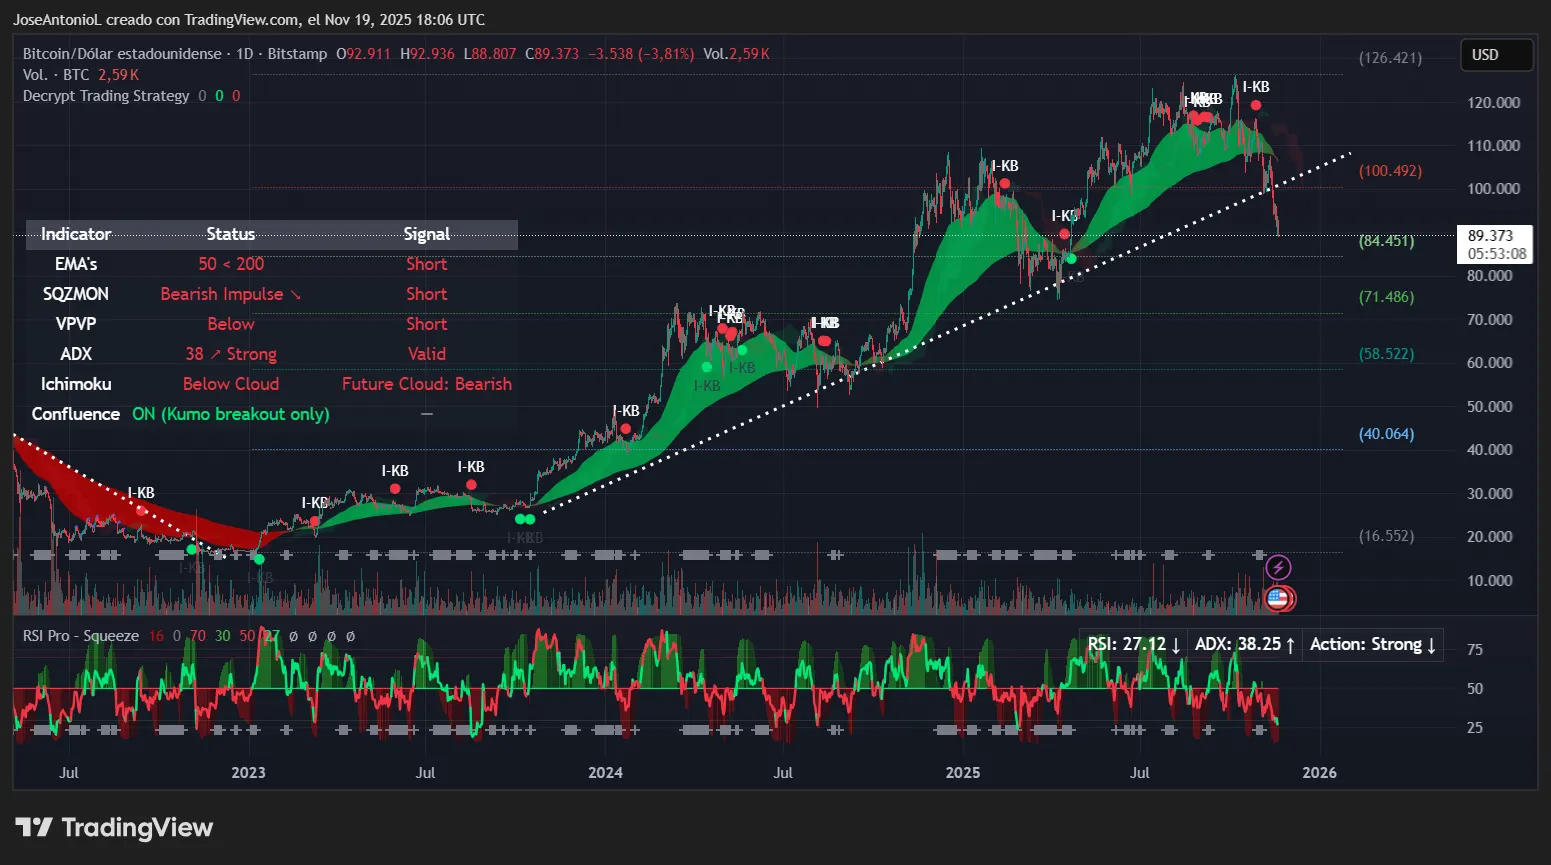Click the Action: Strong signal badge
Image resolution: width=1551 pixels, height=865 pixels.
coord(1371,644)
